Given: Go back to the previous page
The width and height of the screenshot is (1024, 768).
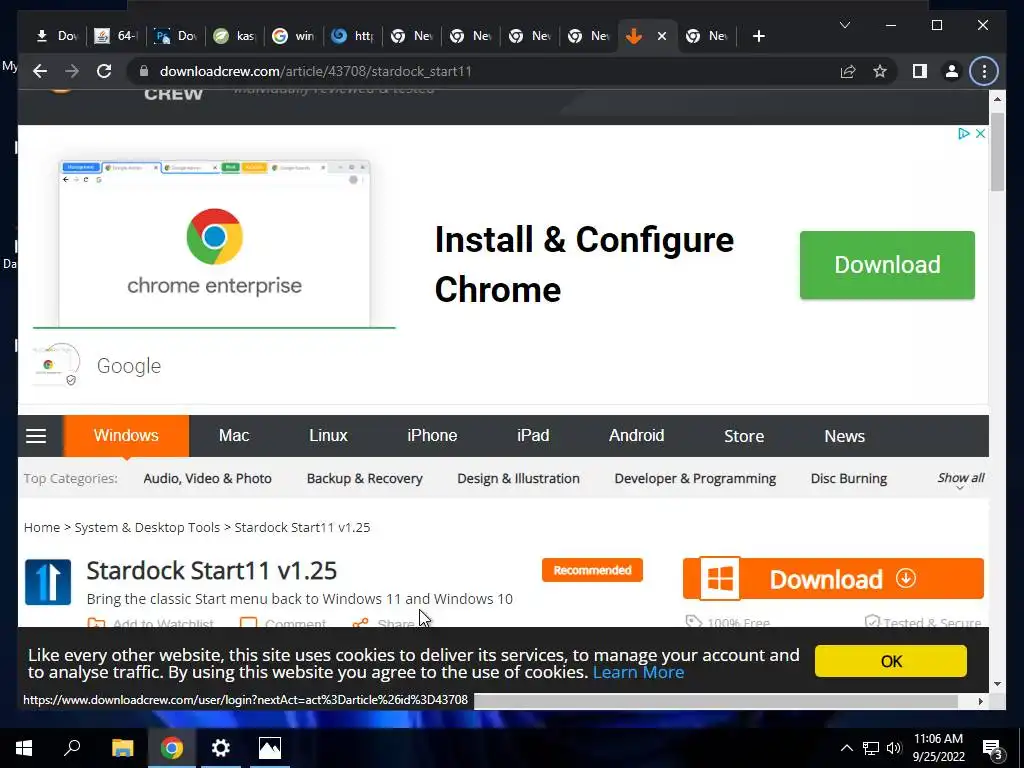Looking at the screenshot, I should (x=40, y=71).
